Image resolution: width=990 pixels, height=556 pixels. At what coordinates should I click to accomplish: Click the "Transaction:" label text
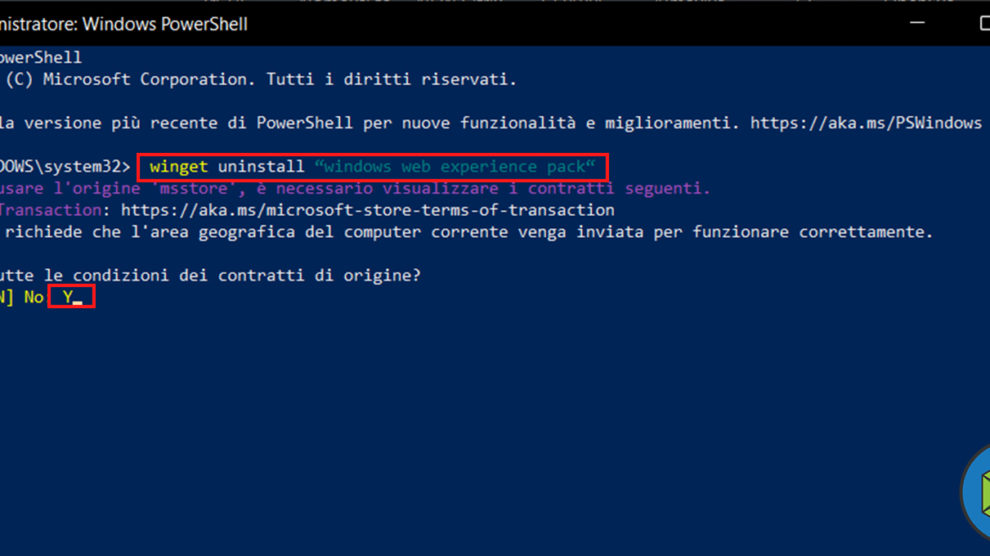click(50, 210)
